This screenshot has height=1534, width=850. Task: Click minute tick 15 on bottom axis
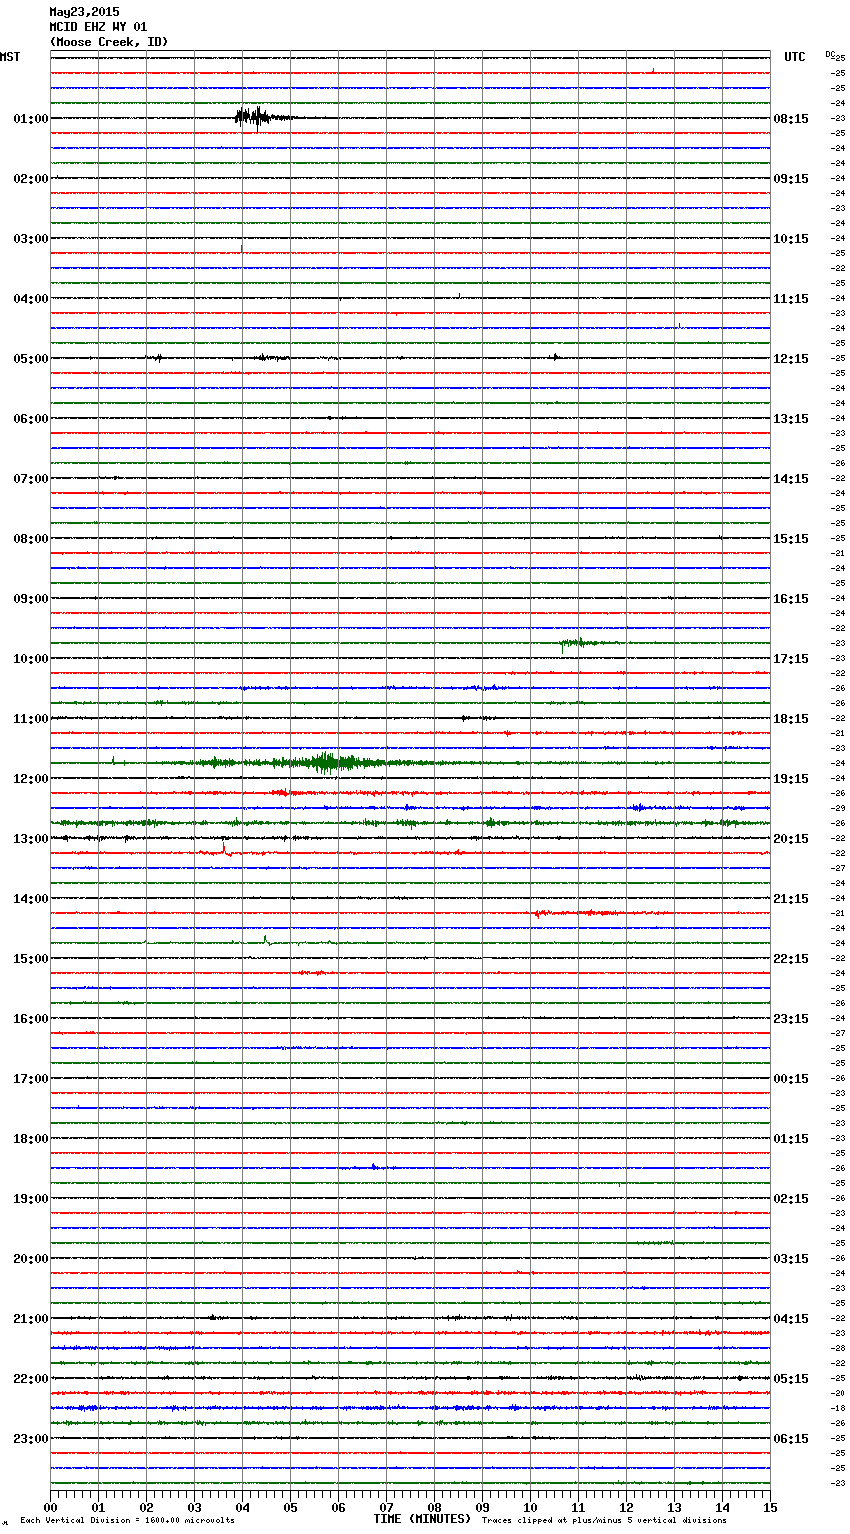pos(770,1507)
